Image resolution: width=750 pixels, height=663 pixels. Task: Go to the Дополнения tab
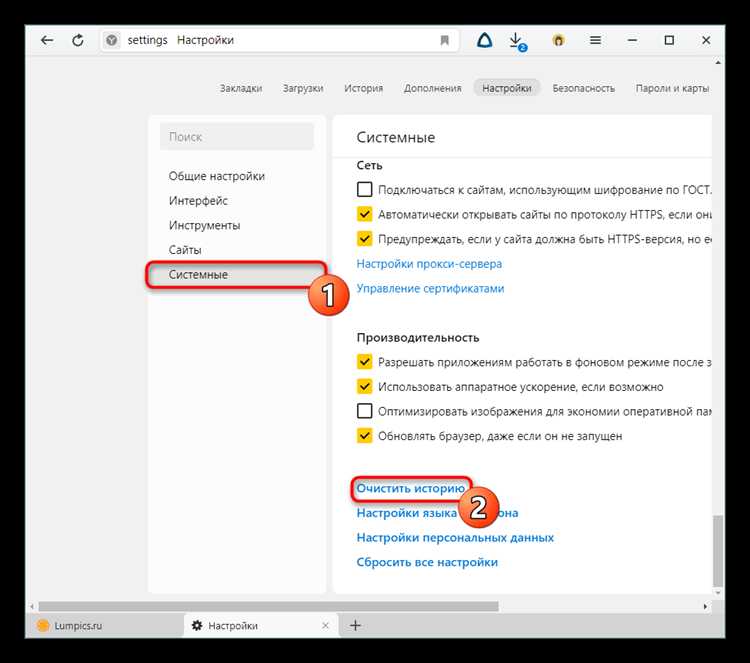tap(432, 88)
